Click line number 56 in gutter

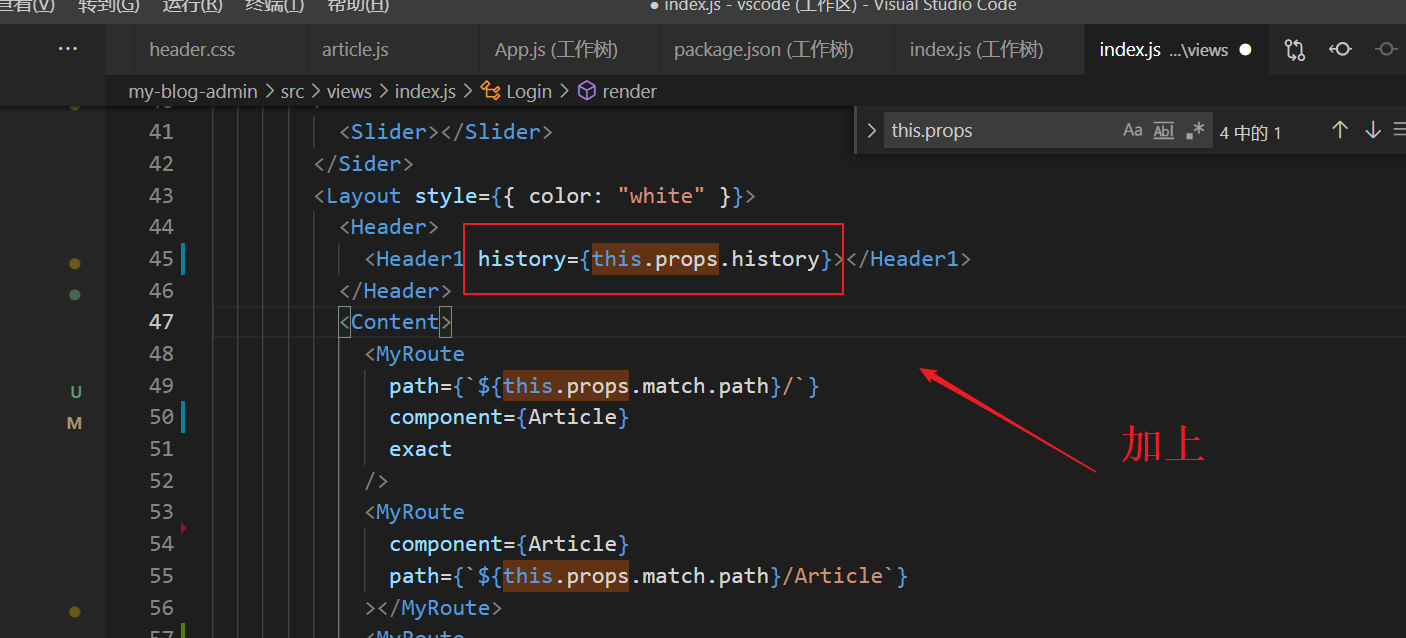pyautogui.click(x=160, y=607)
